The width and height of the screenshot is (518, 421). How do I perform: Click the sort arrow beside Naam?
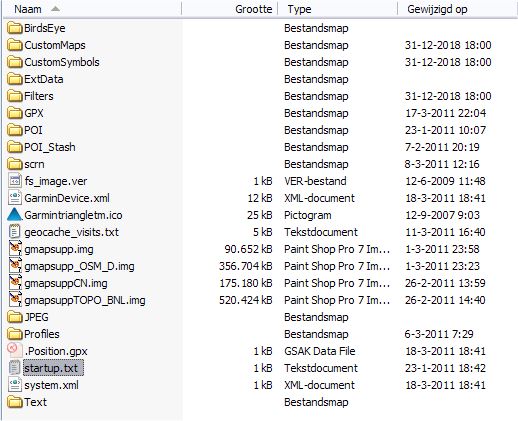point(55,9)
